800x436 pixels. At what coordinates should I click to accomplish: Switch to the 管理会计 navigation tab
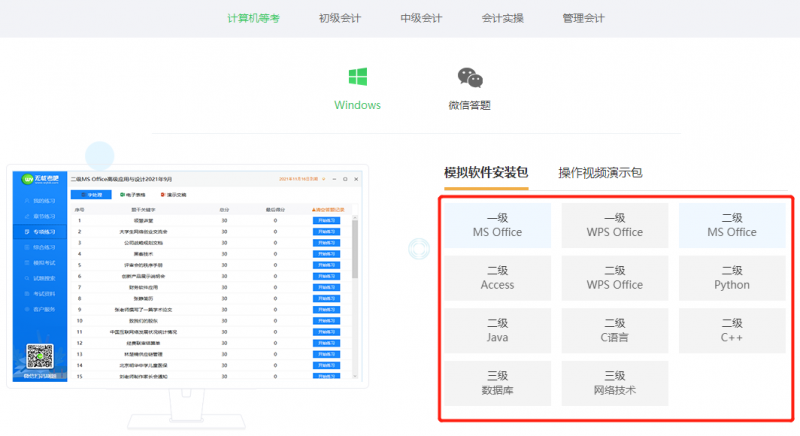point(583,18)
